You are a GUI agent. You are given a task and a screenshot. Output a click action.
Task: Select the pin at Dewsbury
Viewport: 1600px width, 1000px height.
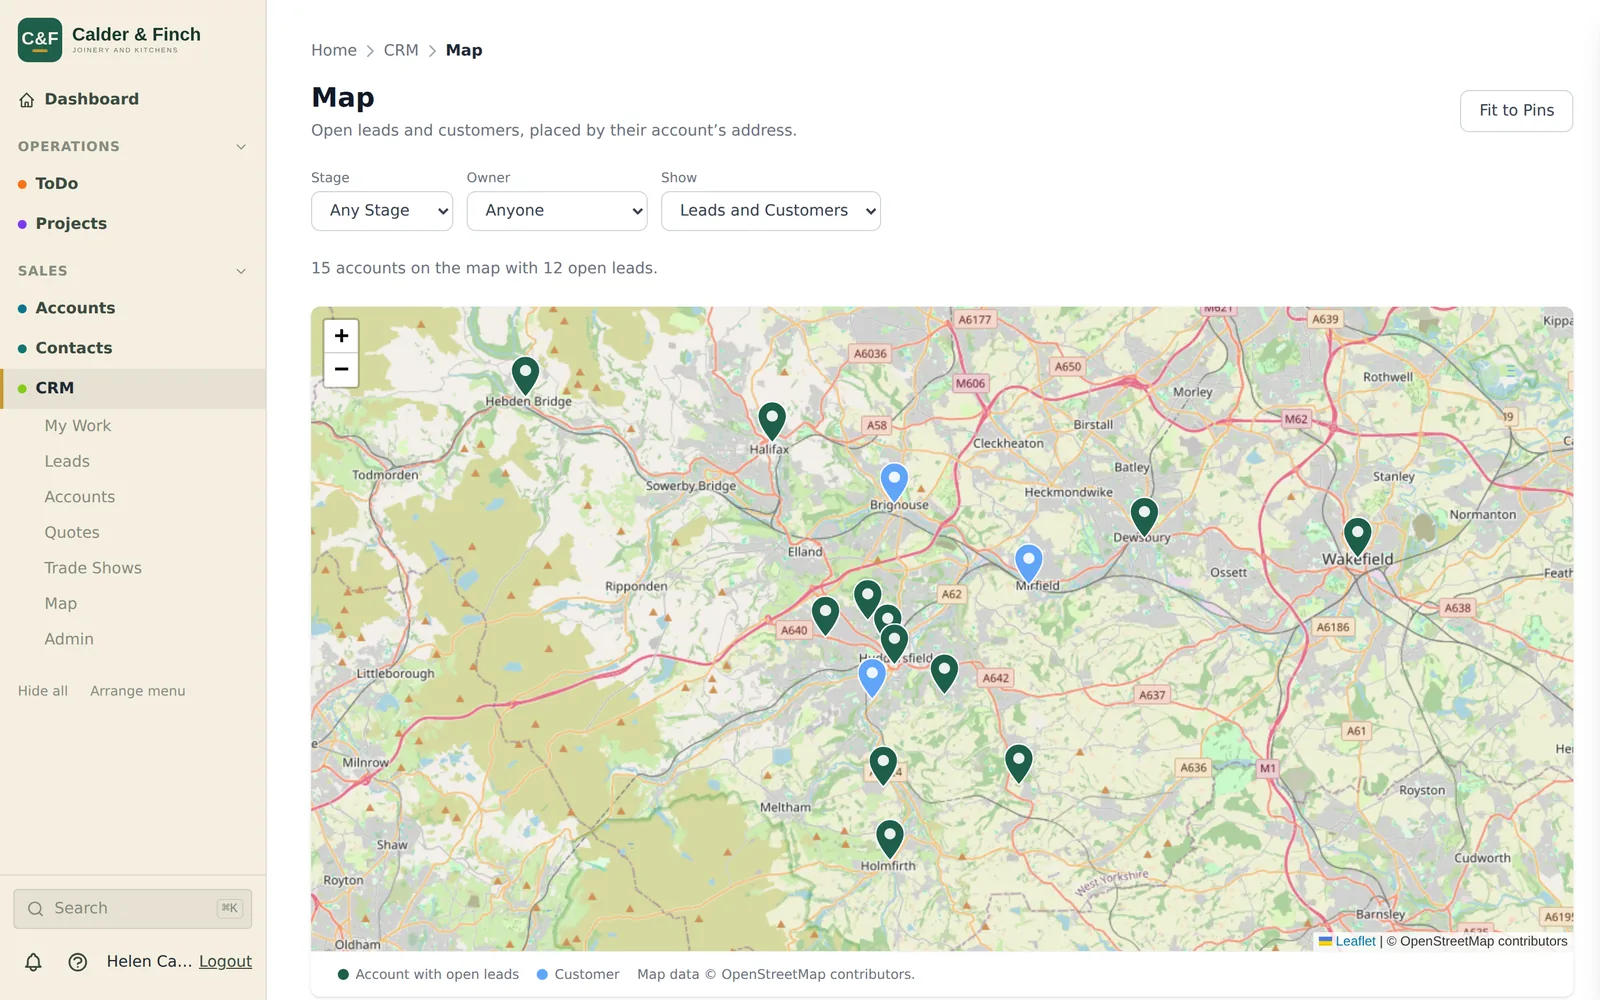click(1144, 517)
